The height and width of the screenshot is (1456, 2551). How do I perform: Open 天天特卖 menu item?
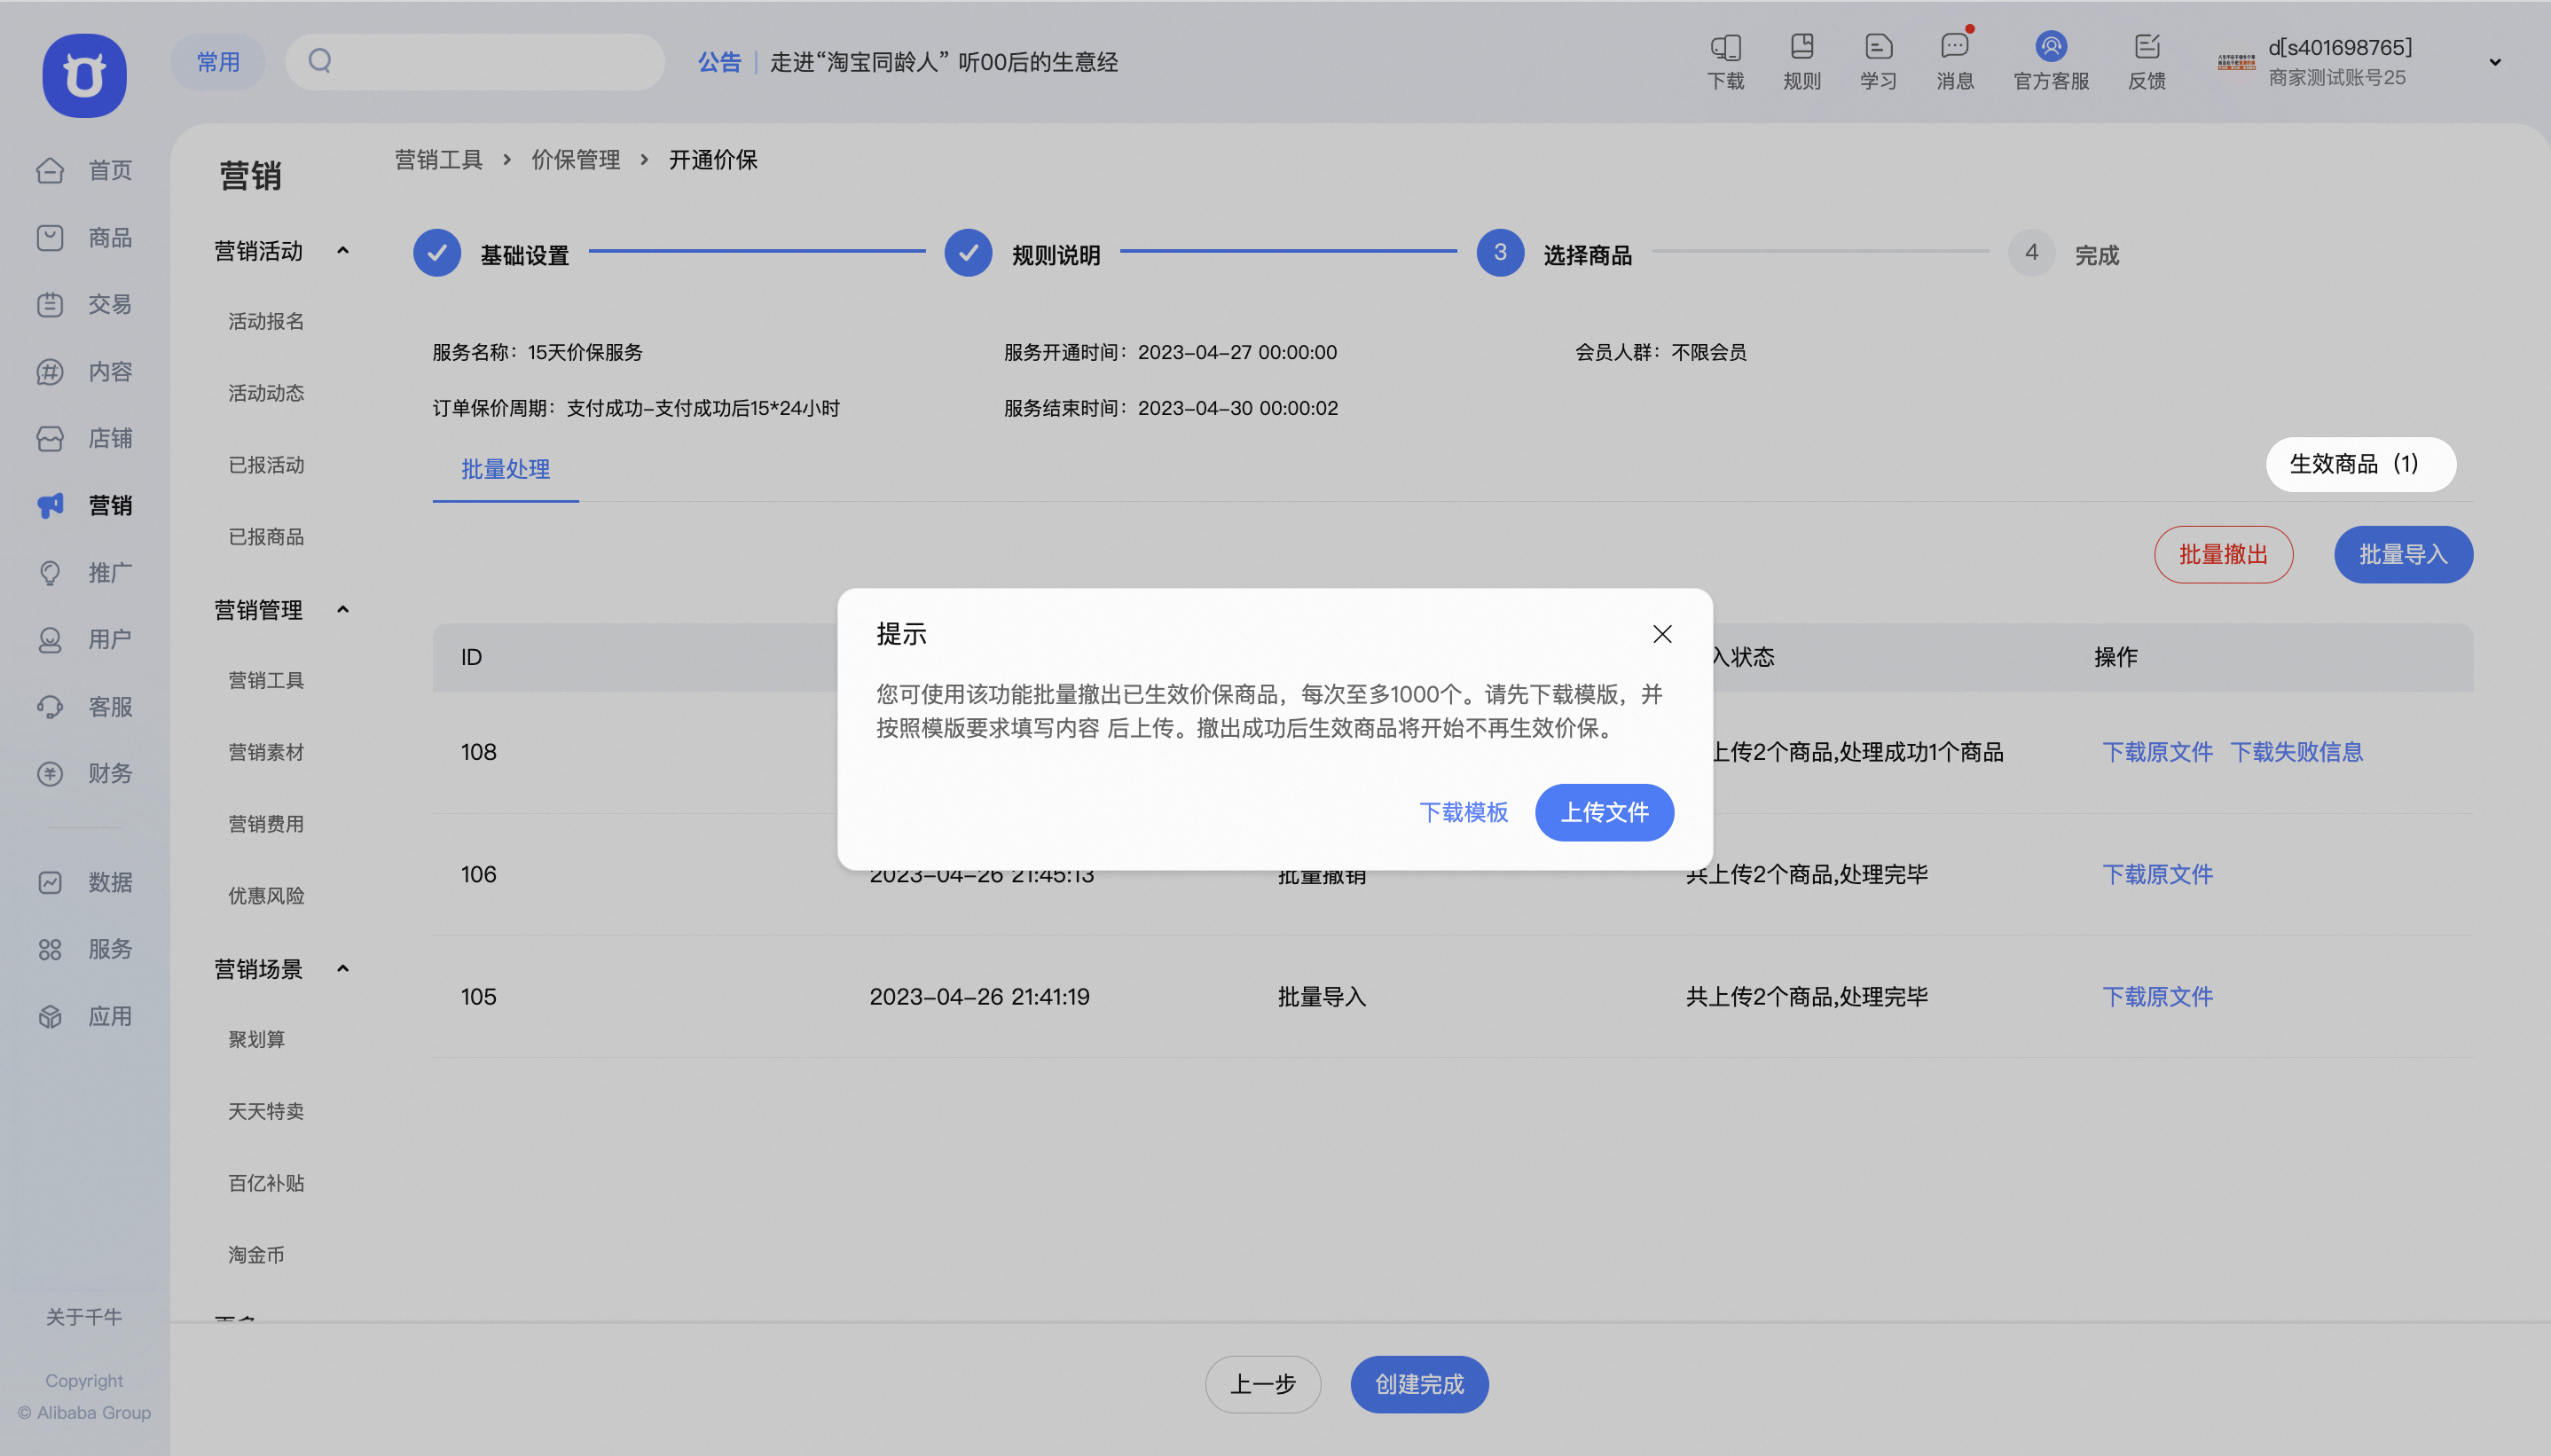point(266,1111)
